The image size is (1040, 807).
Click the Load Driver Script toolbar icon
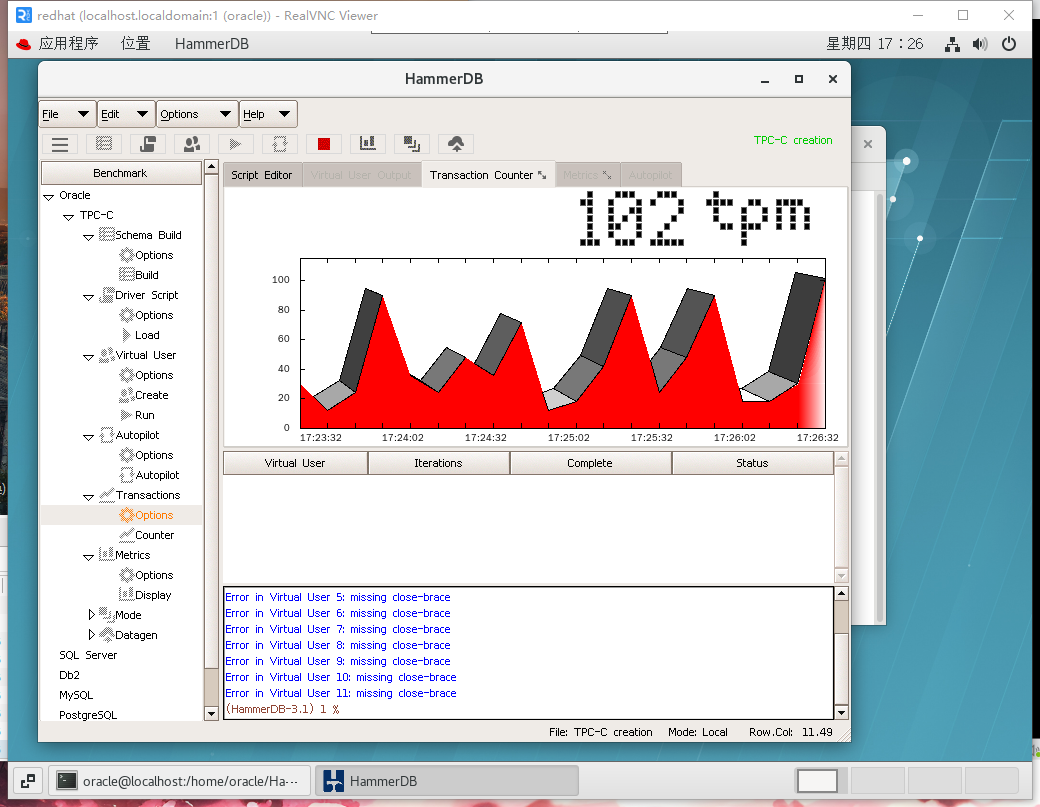(x=147, y=144)
